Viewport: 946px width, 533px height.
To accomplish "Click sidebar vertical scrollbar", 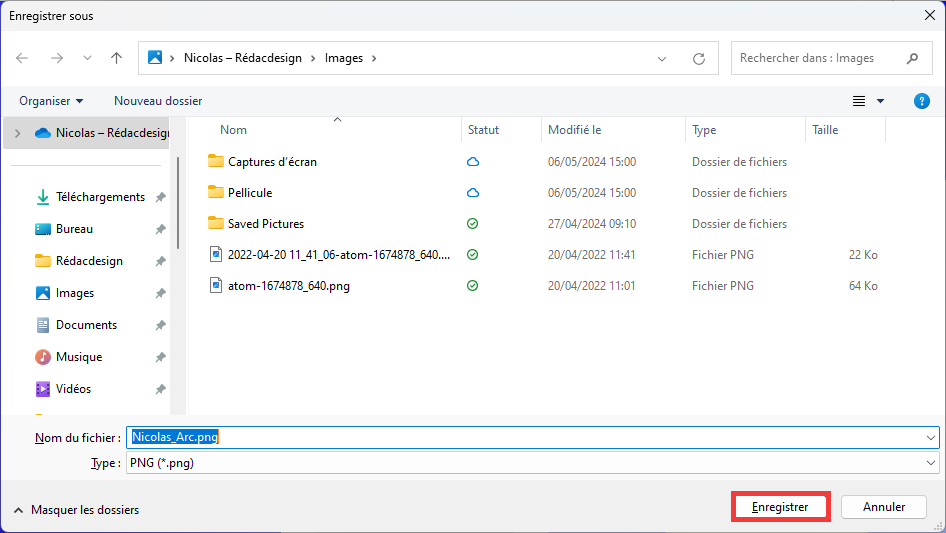I will tap(178, 202).
